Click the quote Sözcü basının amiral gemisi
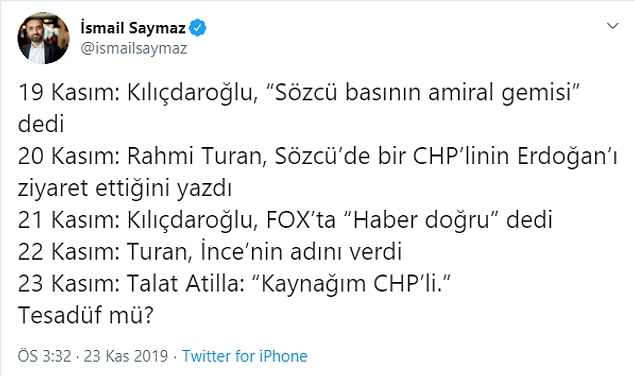635x376 pixels. click(424, 93)
